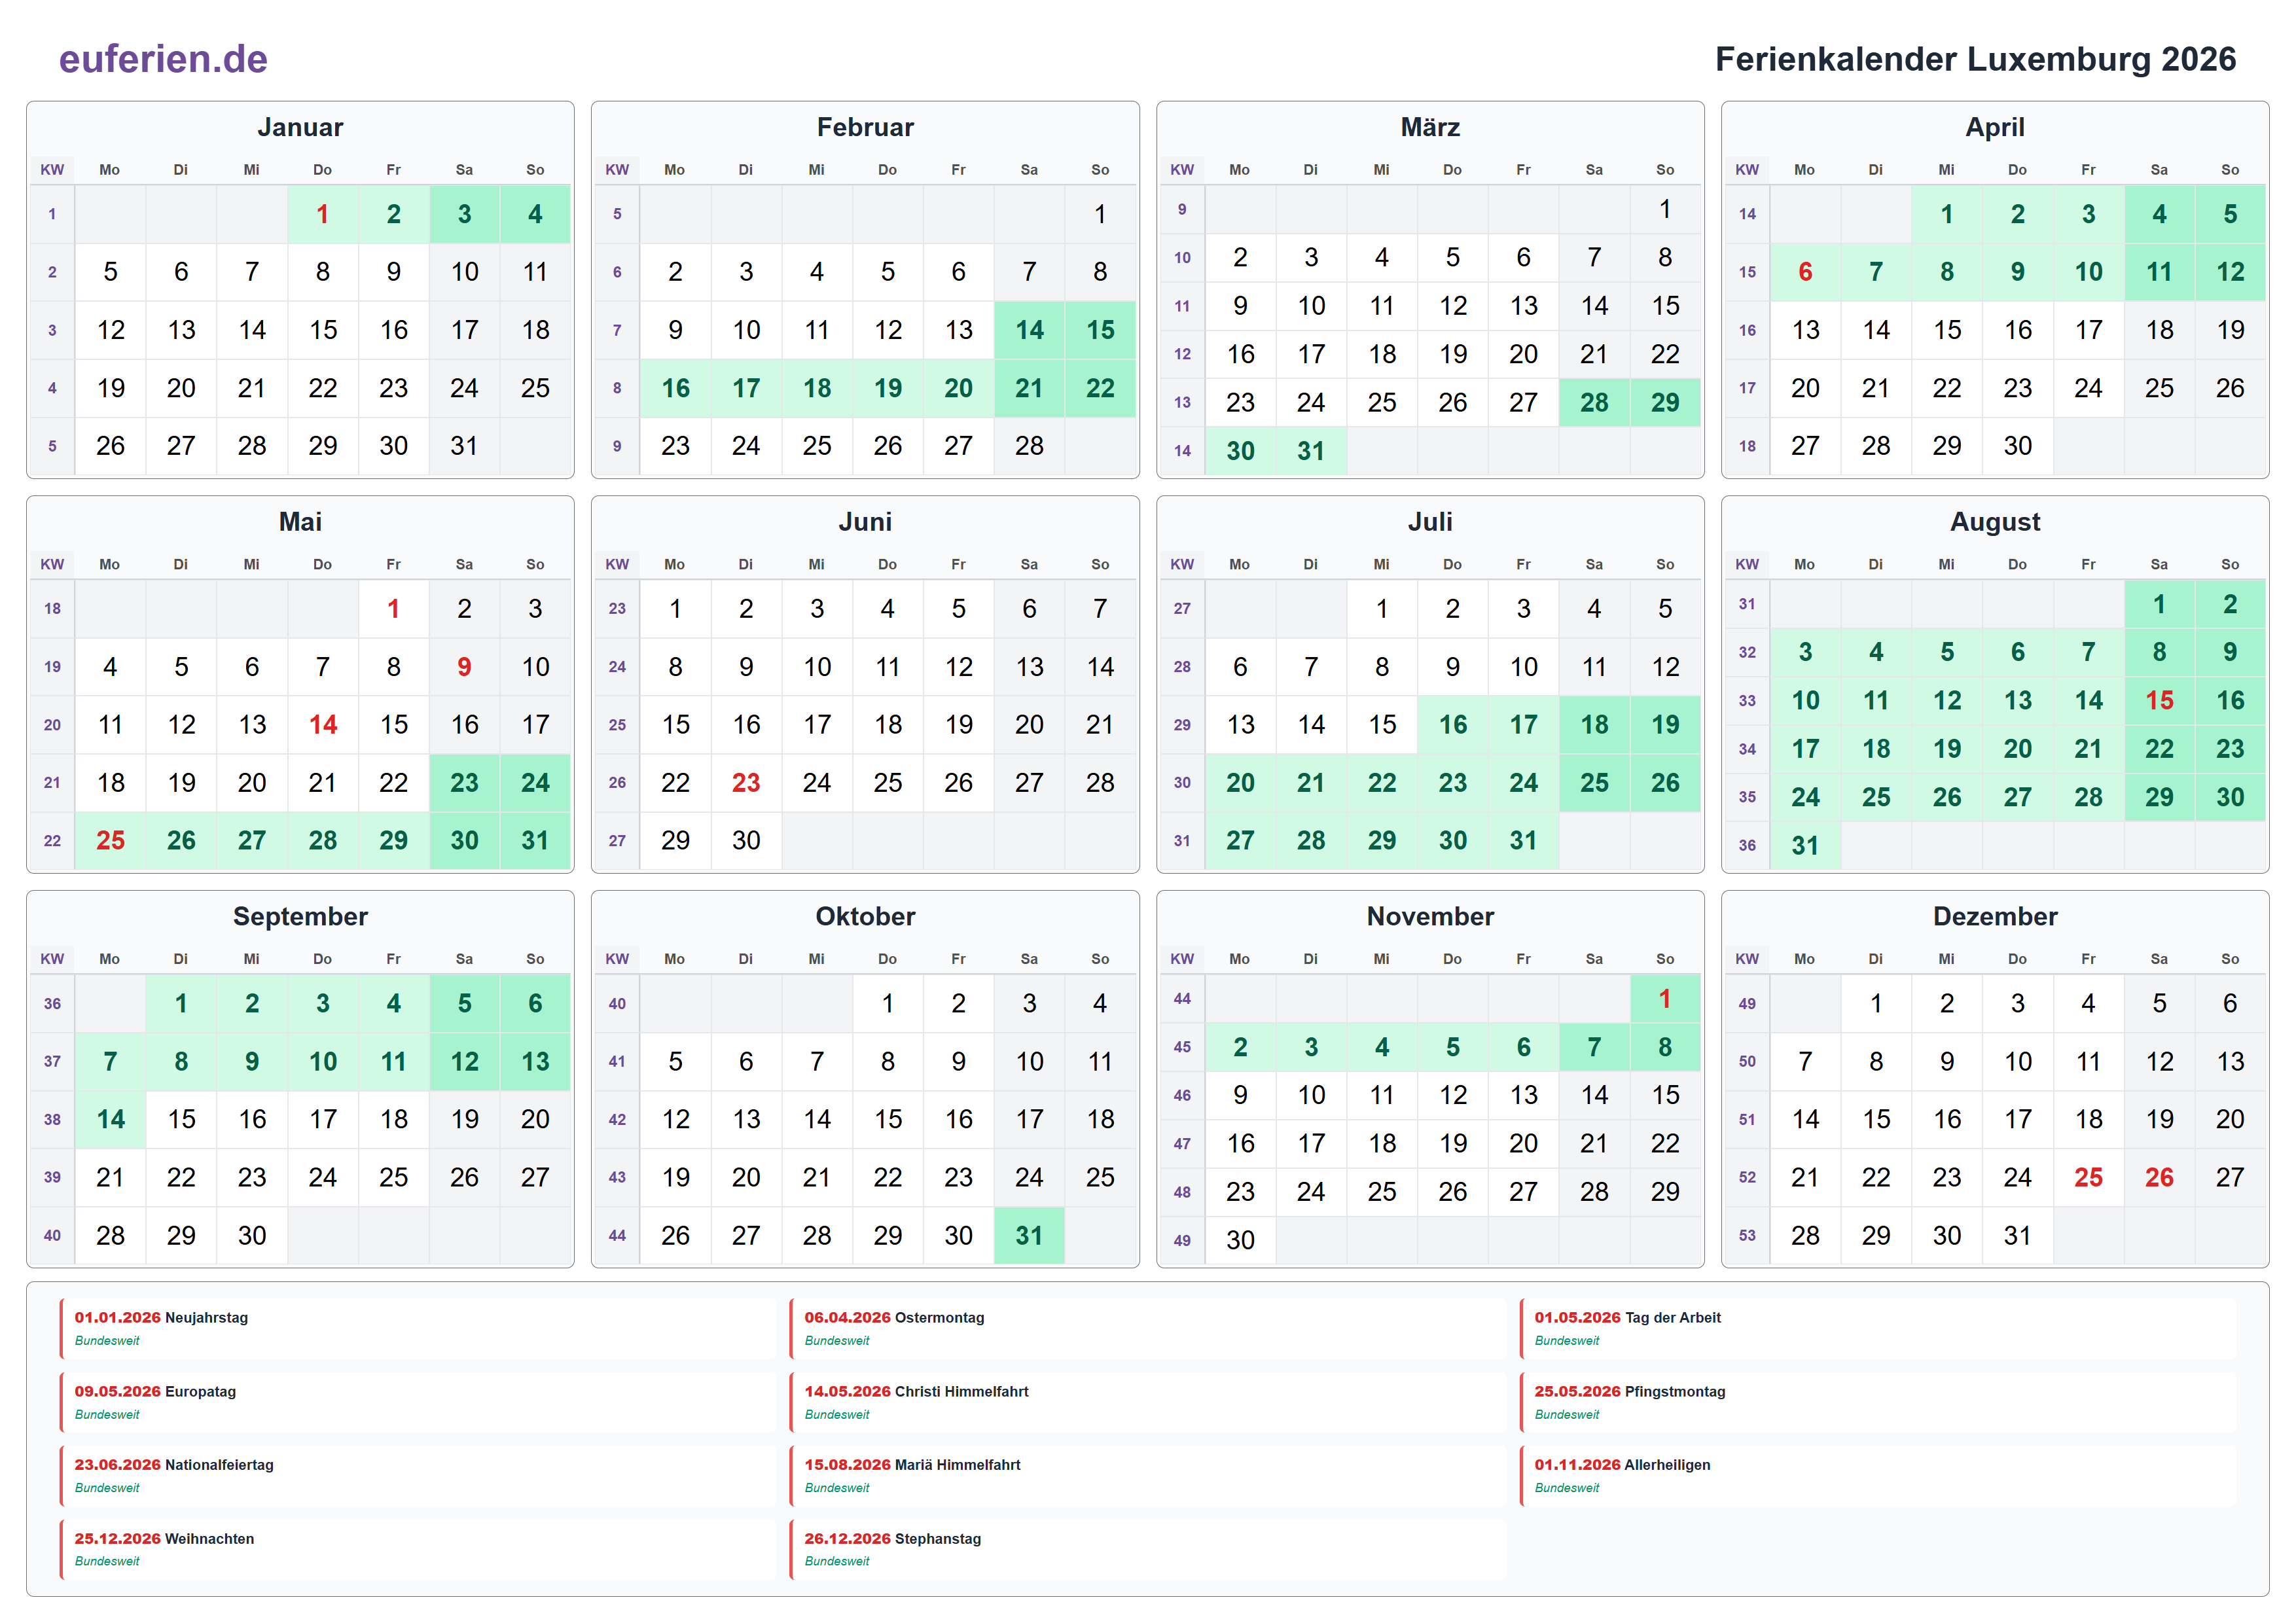
Task: Select September 14 in September calendar
Action: point(110,1119)
